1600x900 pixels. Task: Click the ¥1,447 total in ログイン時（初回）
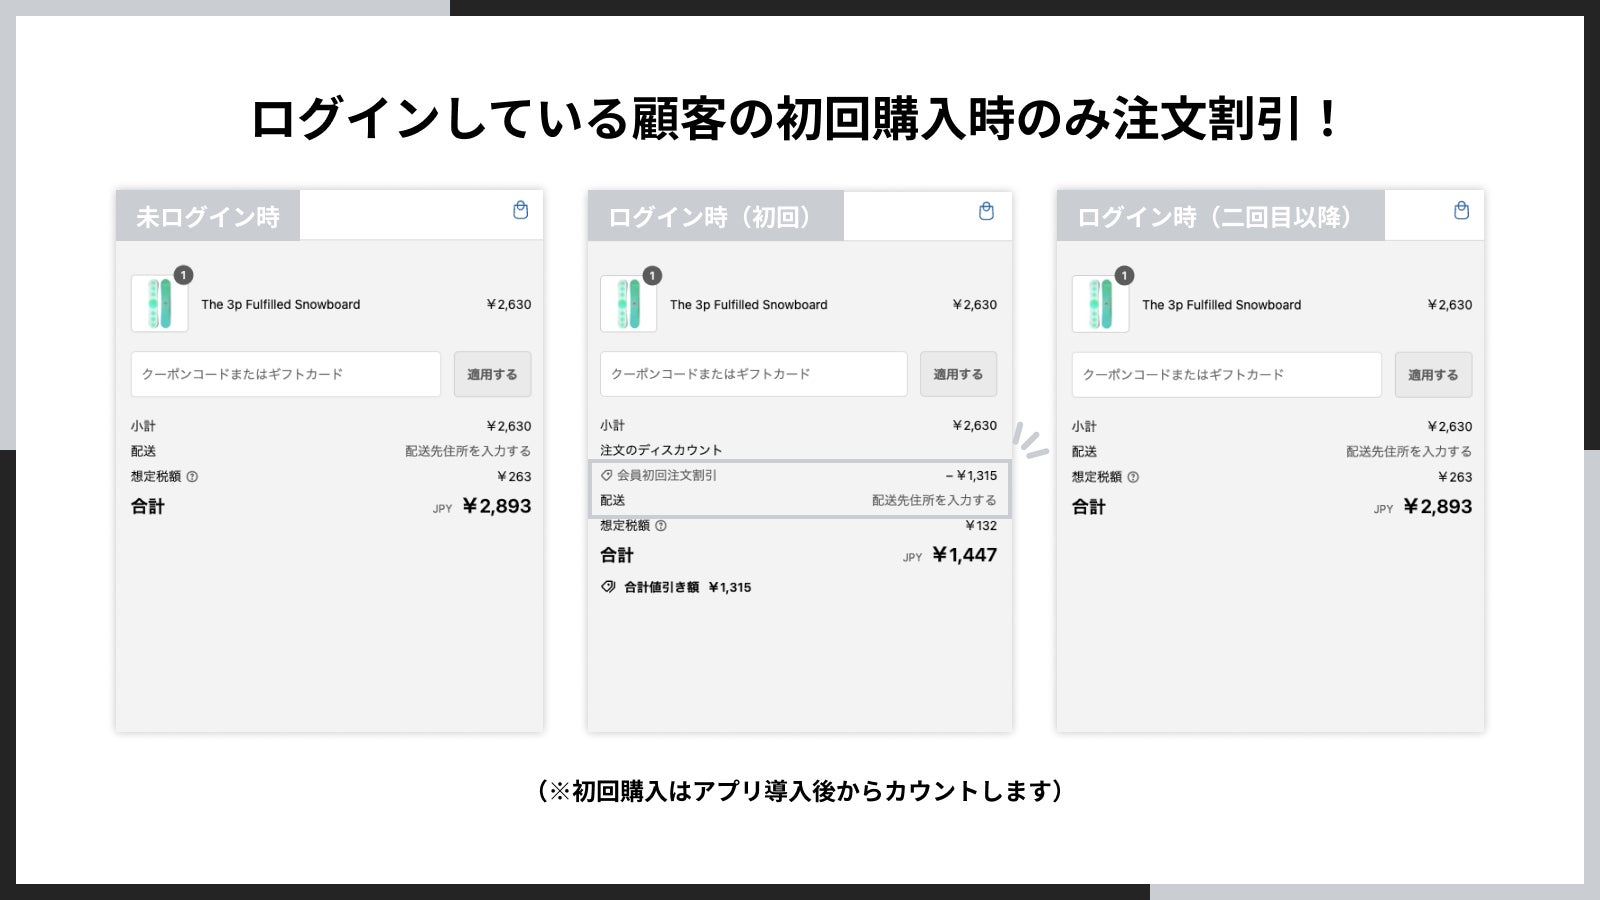pos(964,555)
